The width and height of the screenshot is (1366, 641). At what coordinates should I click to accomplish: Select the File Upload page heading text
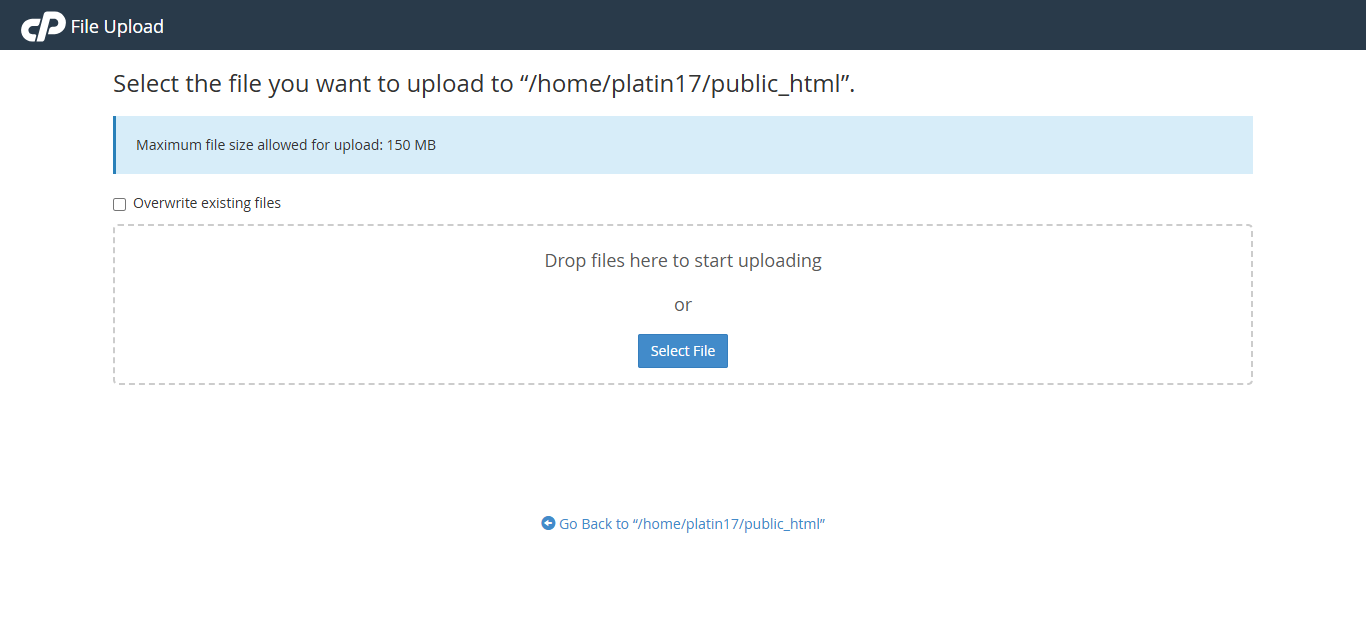(x=115, y=26)
